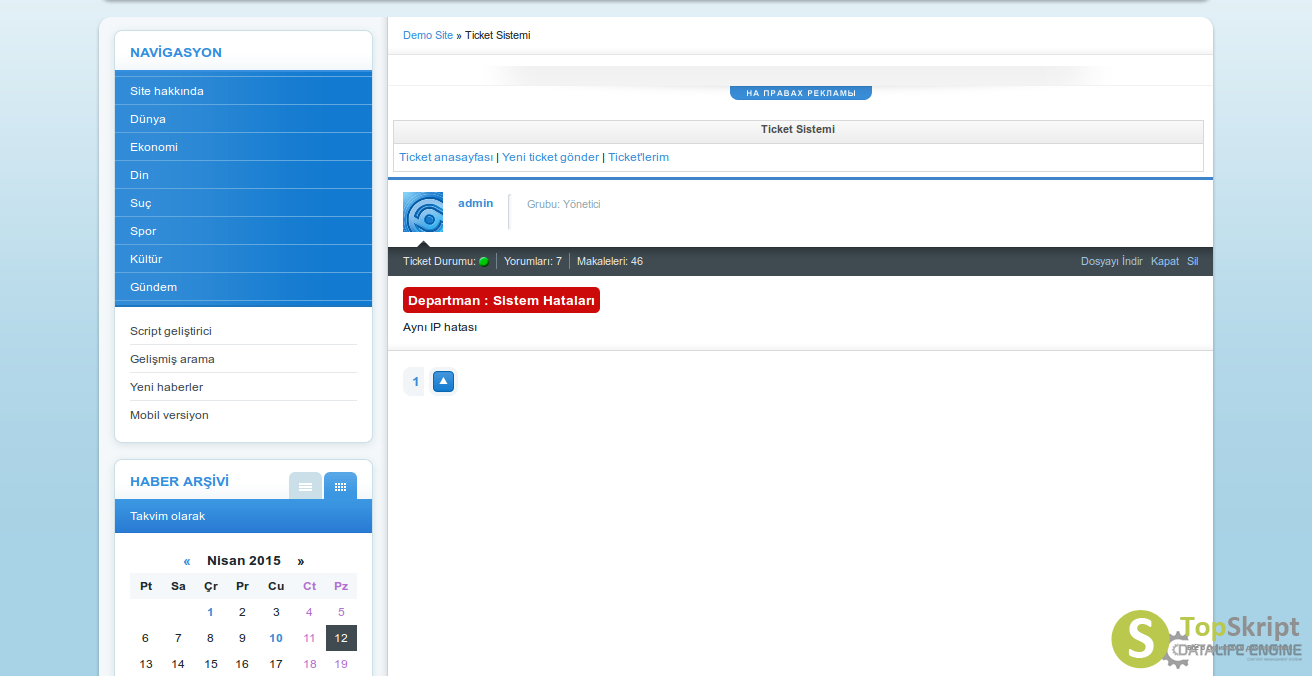
Task: Open Spor category
Action: coord(243,231)
